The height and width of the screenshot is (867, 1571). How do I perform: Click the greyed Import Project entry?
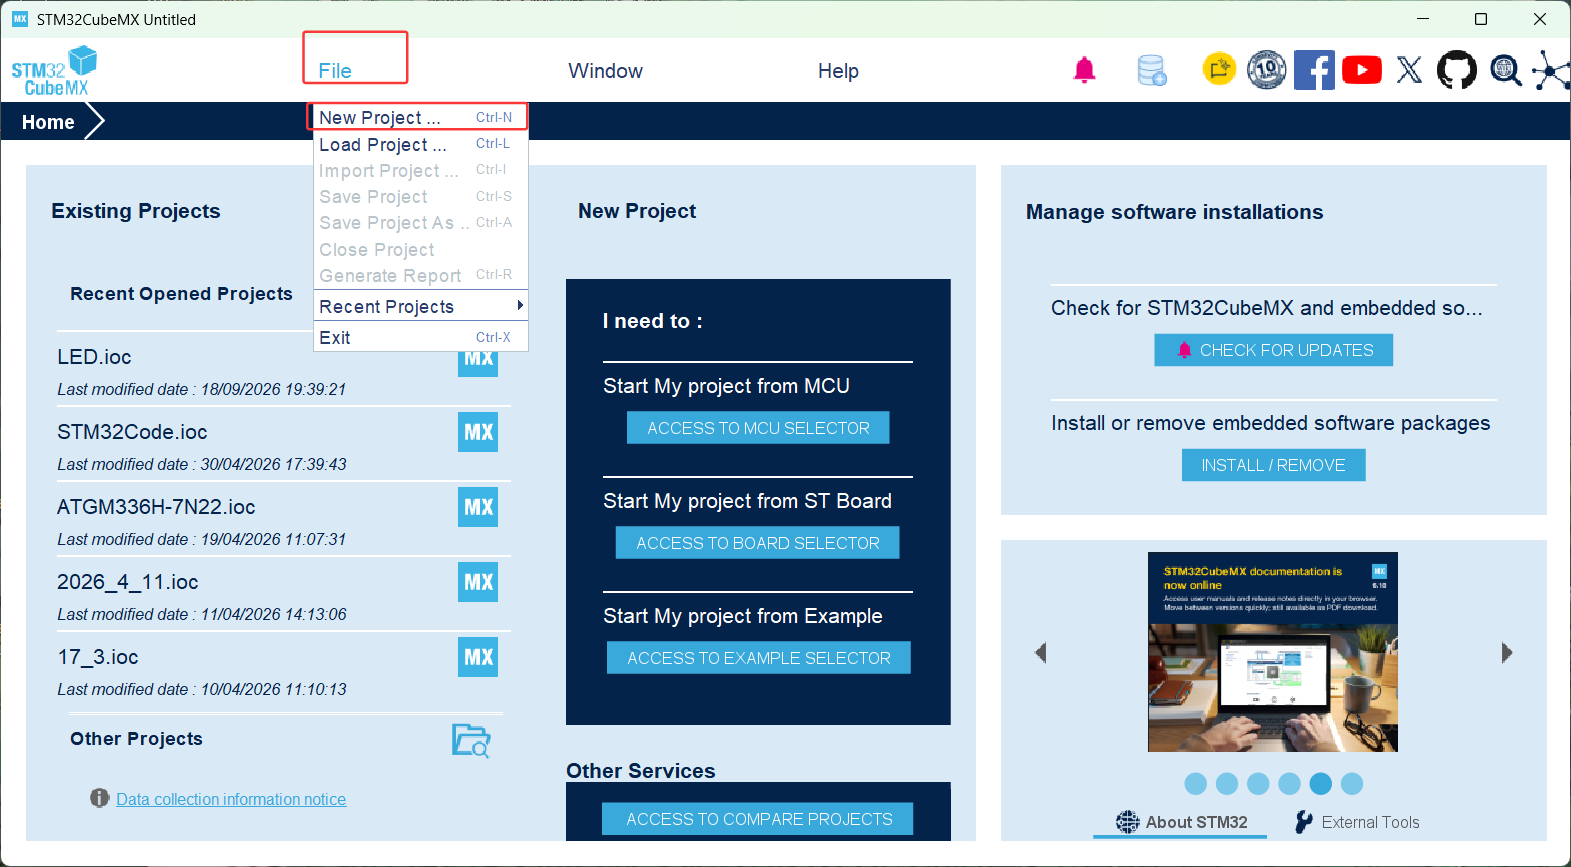pyautogui.click(x=420, y=170)
